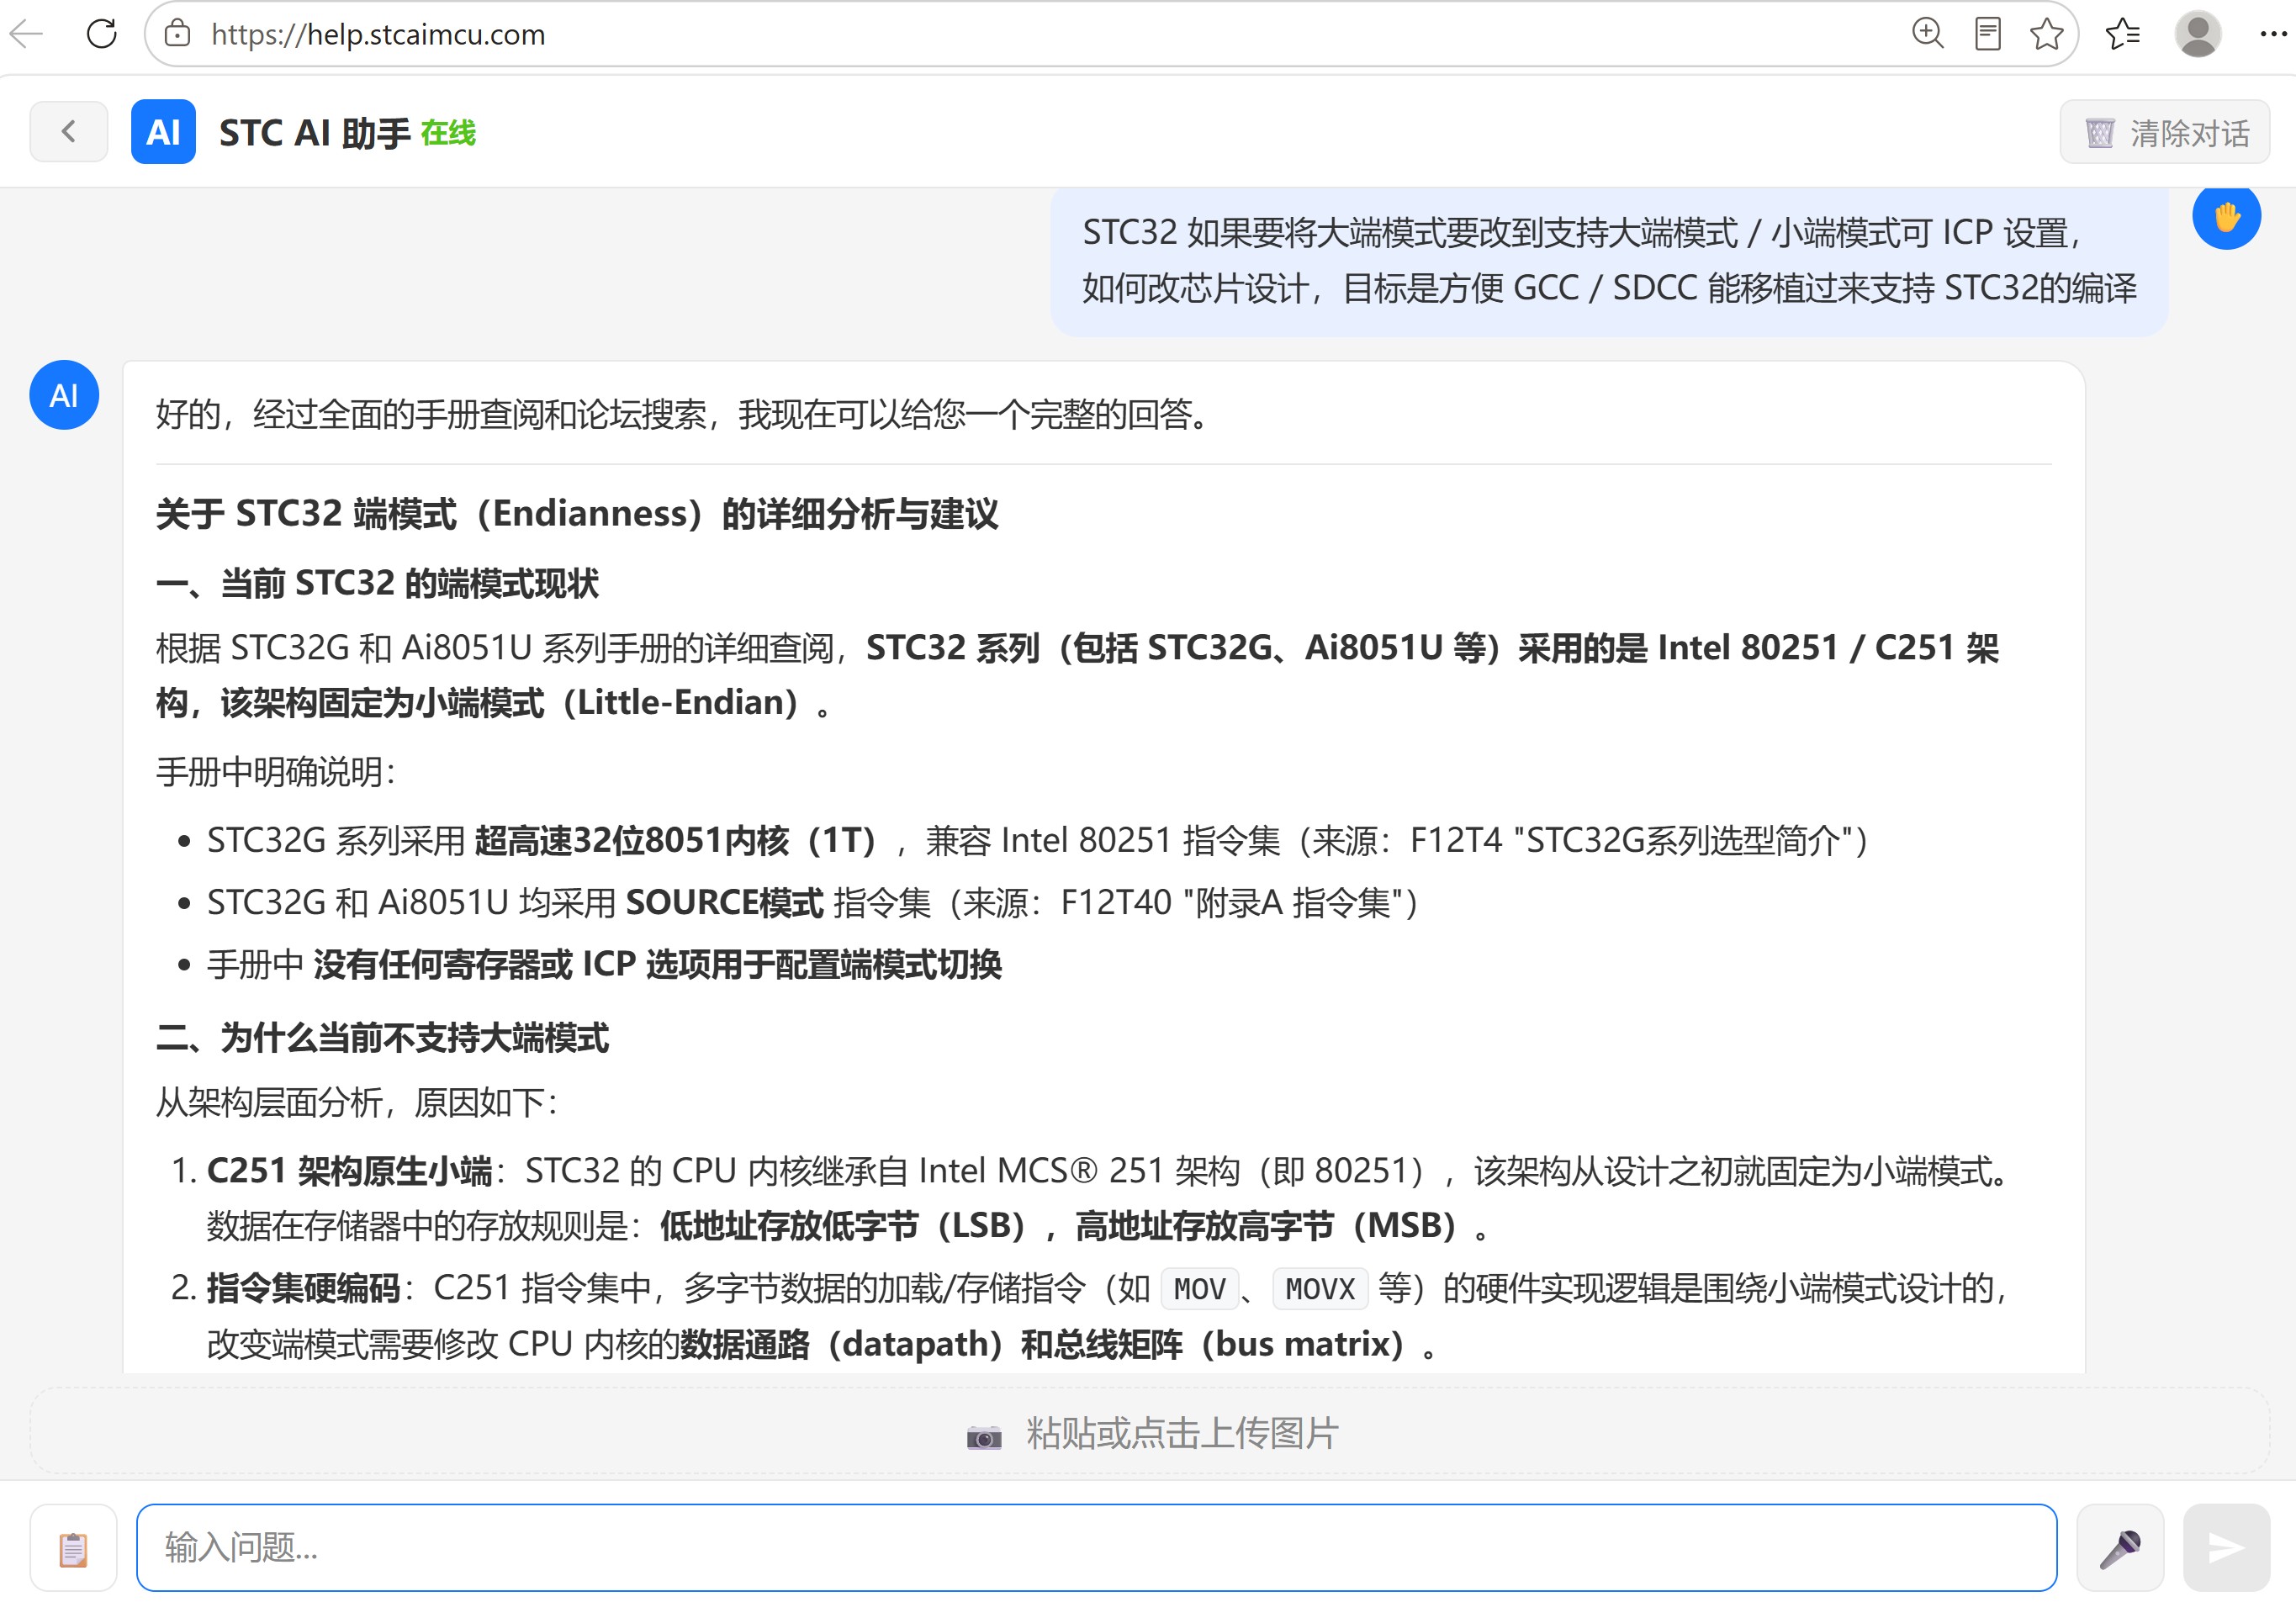The height and width of the screenshot is (1602, 2296).
Task: Open the favorites list icon
Action: coord(2122,34)
